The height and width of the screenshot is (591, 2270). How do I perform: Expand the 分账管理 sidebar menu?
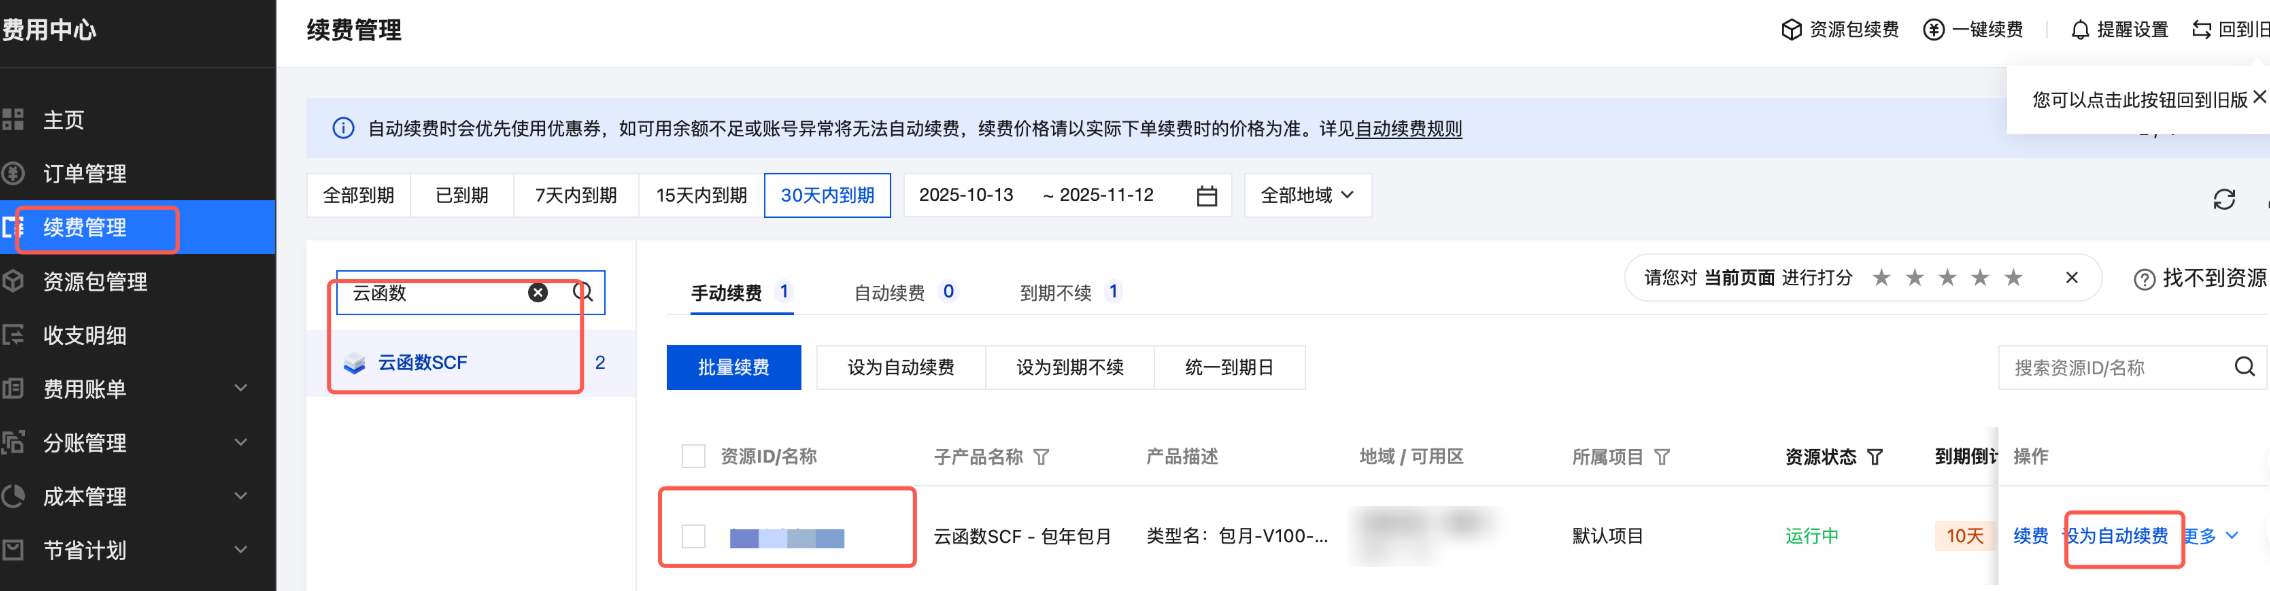click(240, 442)
